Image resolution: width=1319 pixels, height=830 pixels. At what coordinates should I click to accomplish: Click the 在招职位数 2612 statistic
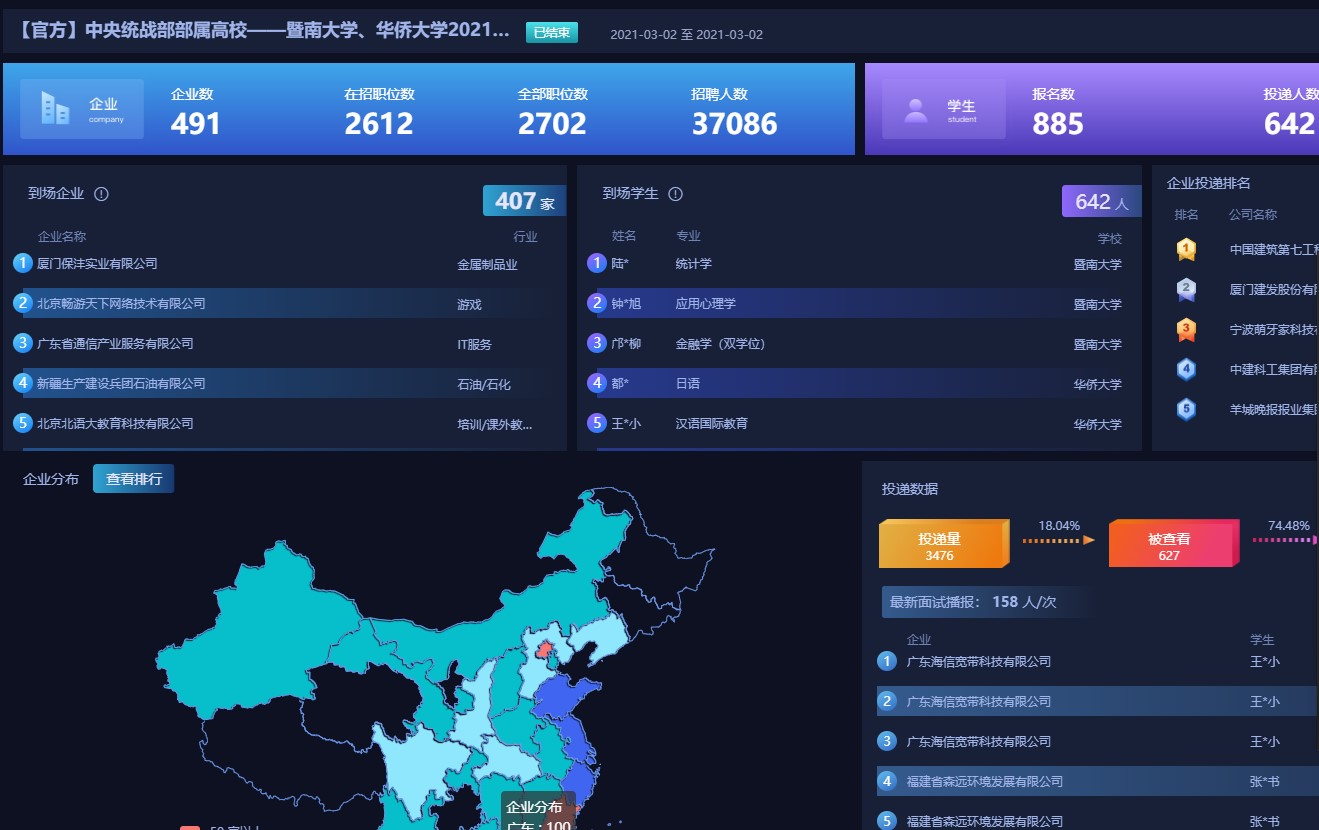[380, 110]
